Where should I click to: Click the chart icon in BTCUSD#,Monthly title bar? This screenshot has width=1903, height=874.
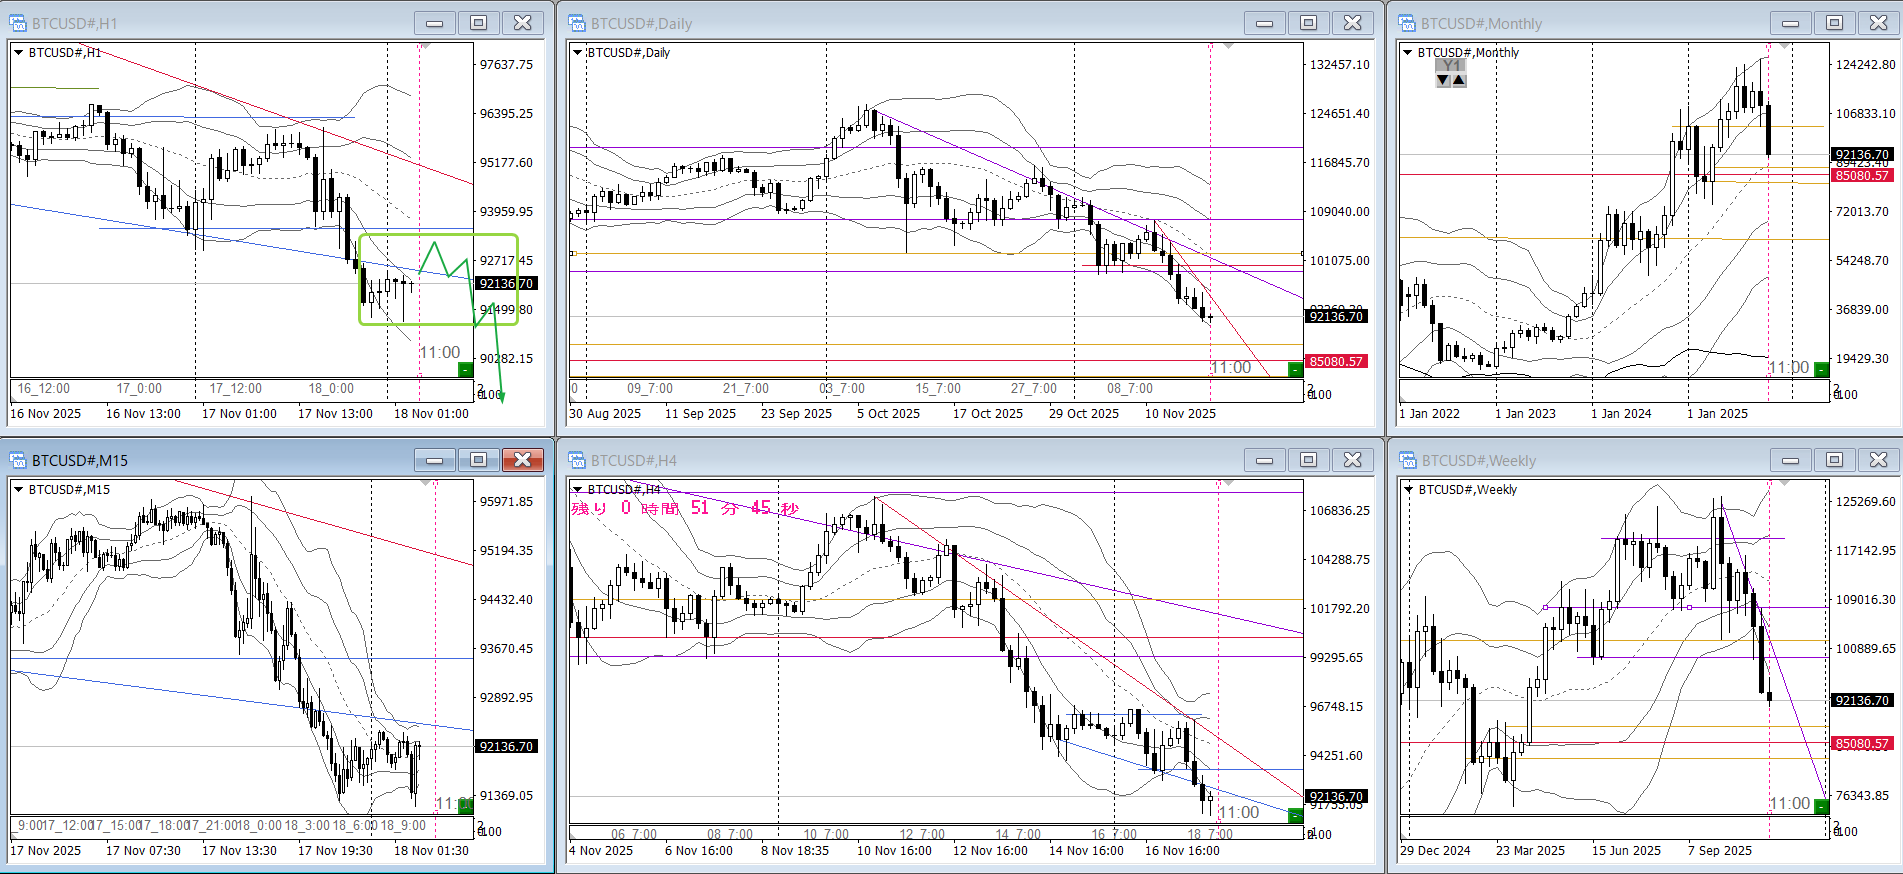click(x=1408, y=23)
